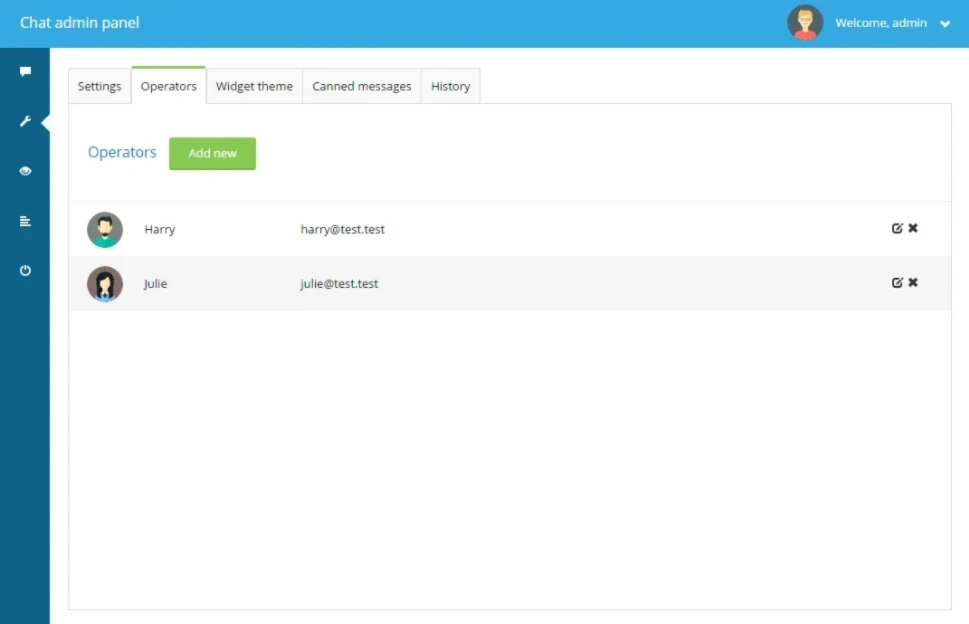This screenshot has width=969, height=624.
Task: Expand the Welcome, admin dropdown arrow
Action: click(945, 24)
